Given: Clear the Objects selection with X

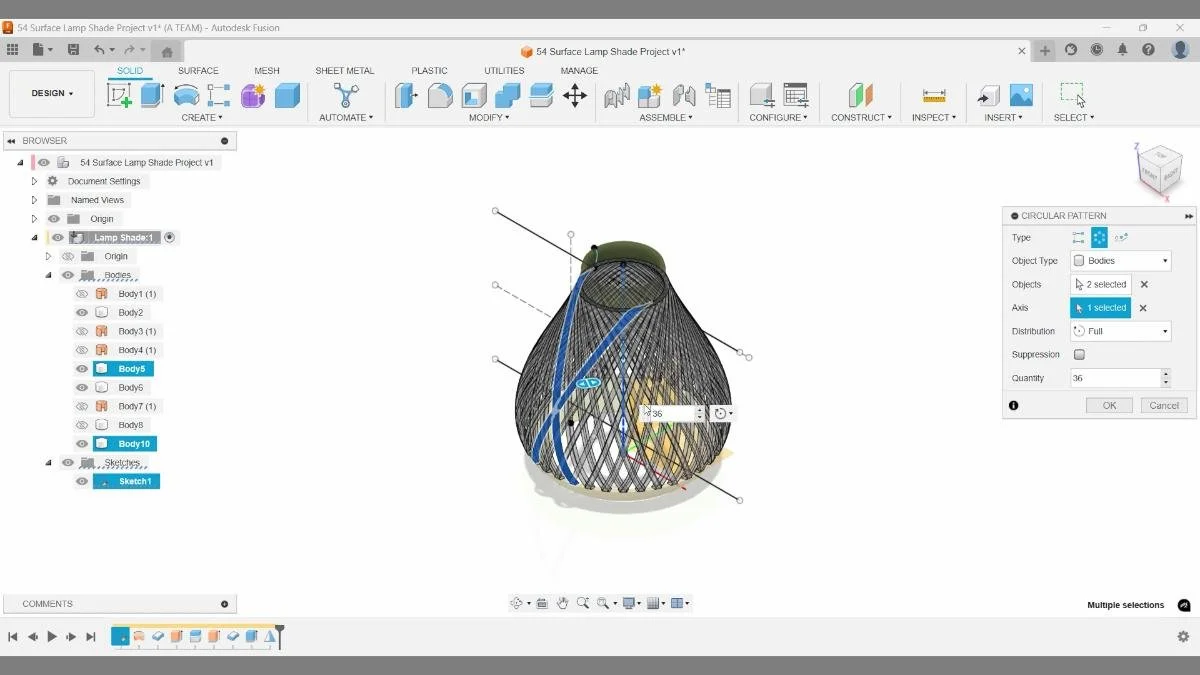Looking at the screenshot, I should coord(1144,285).
